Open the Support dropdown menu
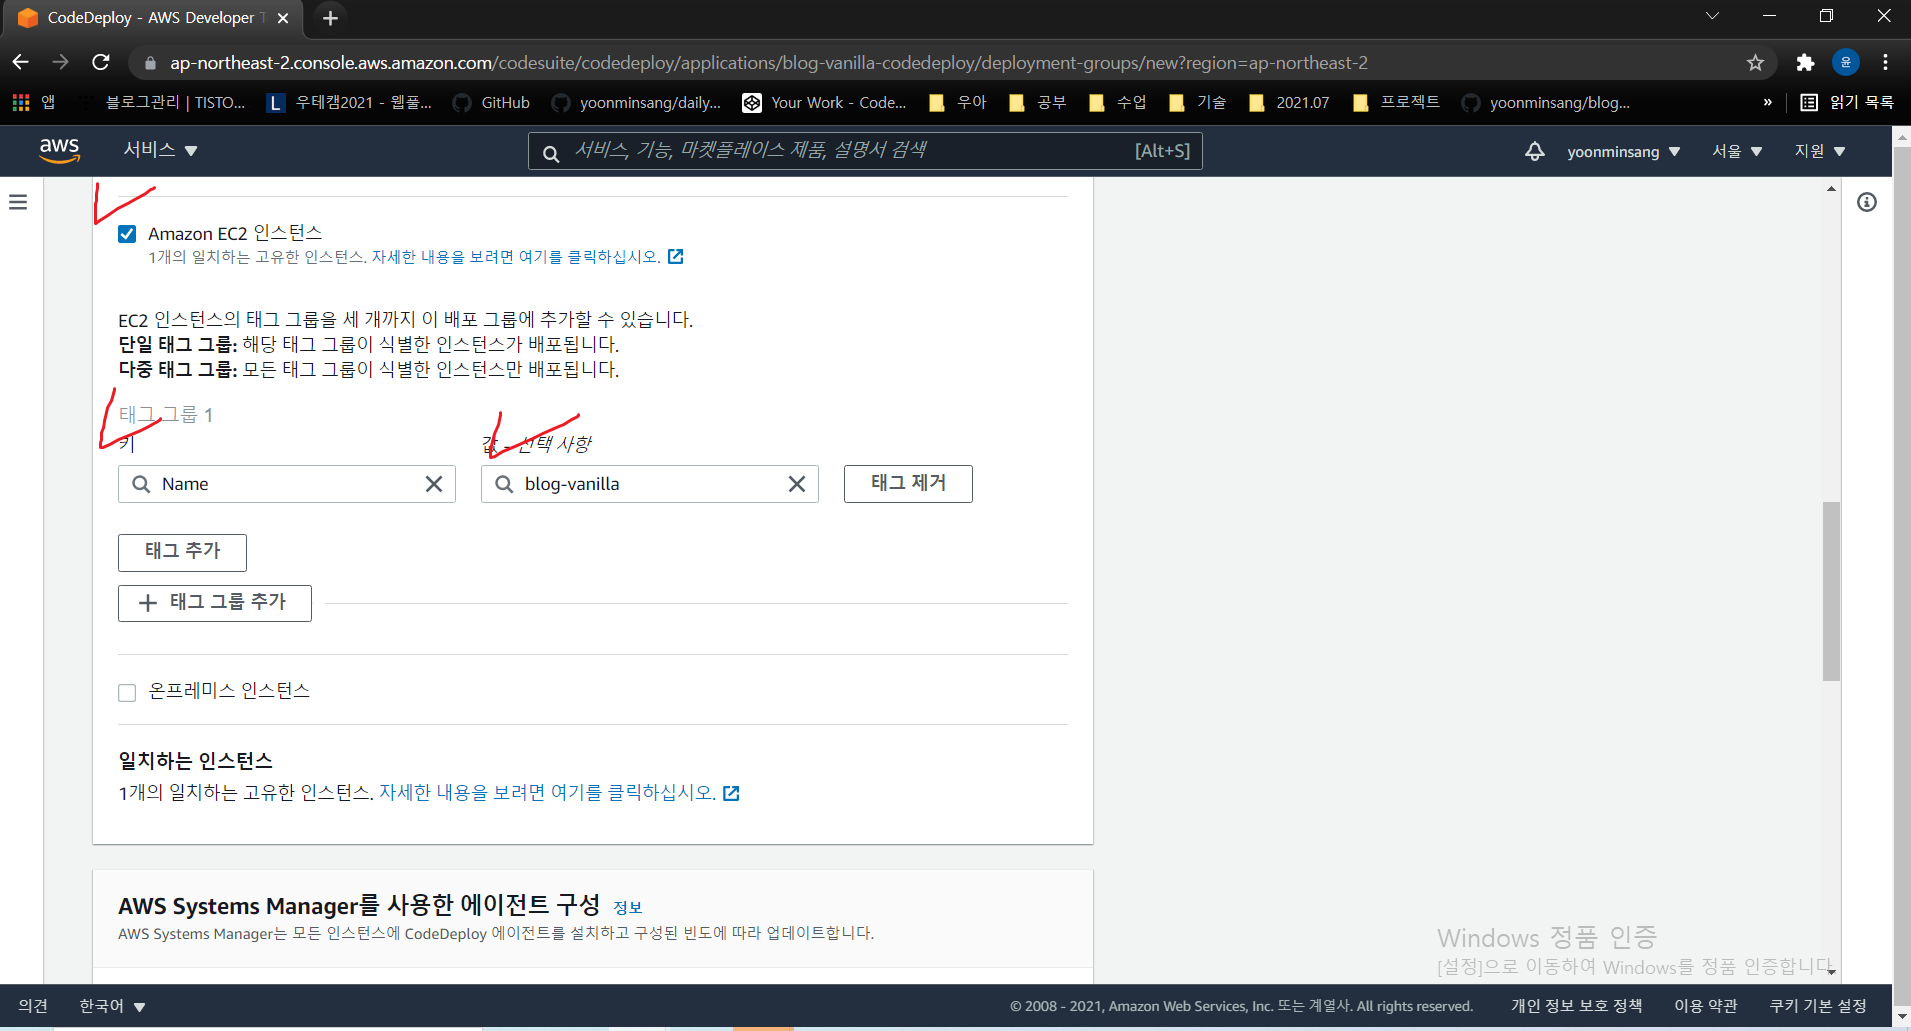 pos(1820,151)
